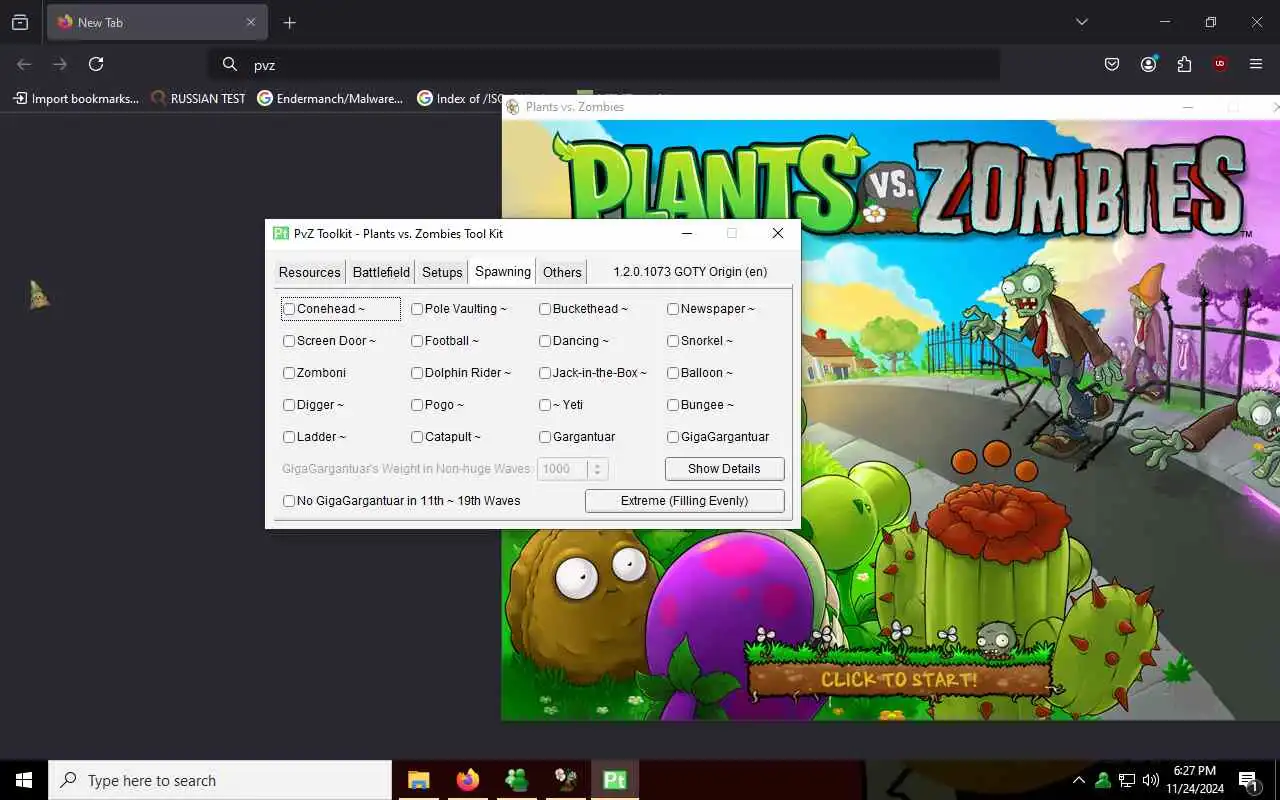Open a new browser tab
1280x800 pixels.
coord(289,22)
